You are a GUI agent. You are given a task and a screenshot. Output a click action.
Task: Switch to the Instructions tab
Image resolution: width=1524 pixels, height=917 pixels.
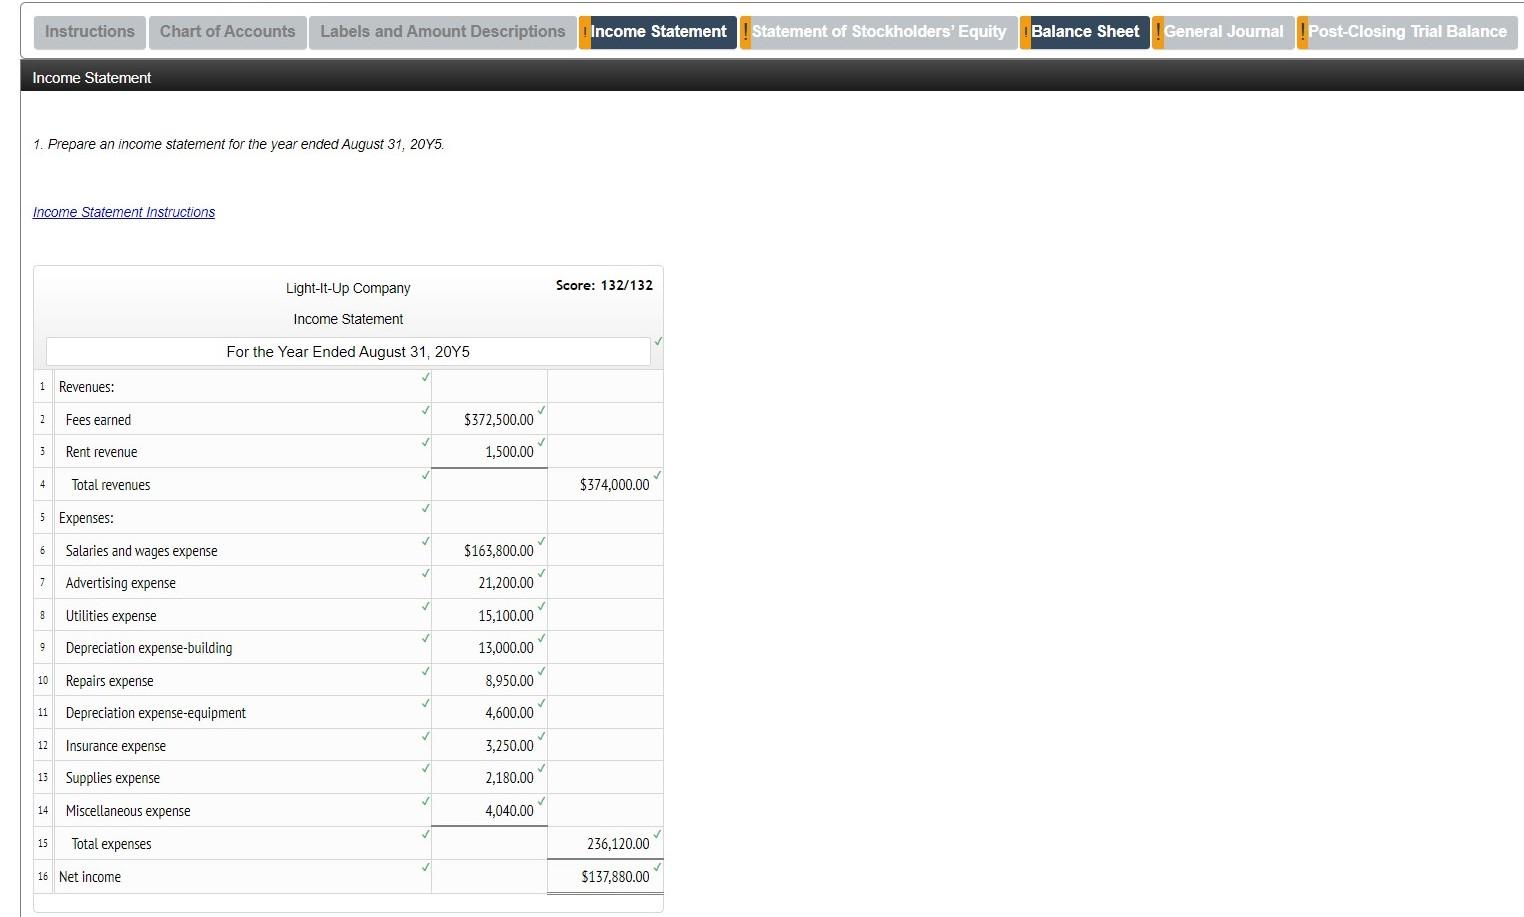[x=89, y=32]
